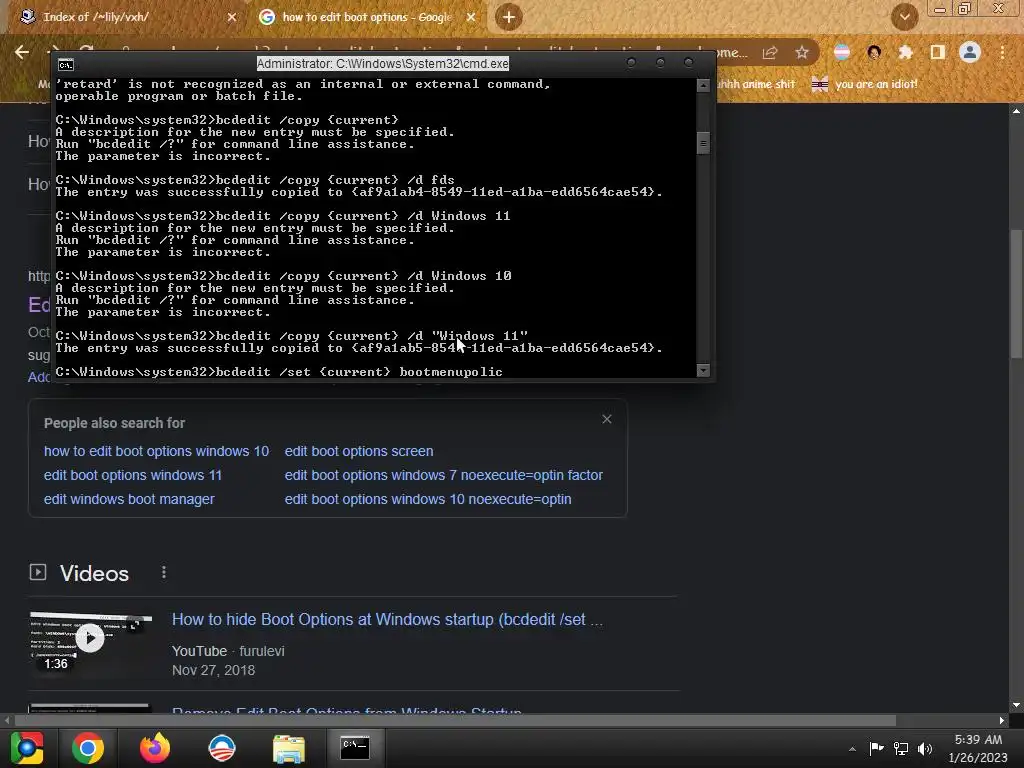Screen dimensions: 1024x768
Task: Click the 'bcdedit /set {current} bootmenupolic' command line
Action: coord(279,372)
